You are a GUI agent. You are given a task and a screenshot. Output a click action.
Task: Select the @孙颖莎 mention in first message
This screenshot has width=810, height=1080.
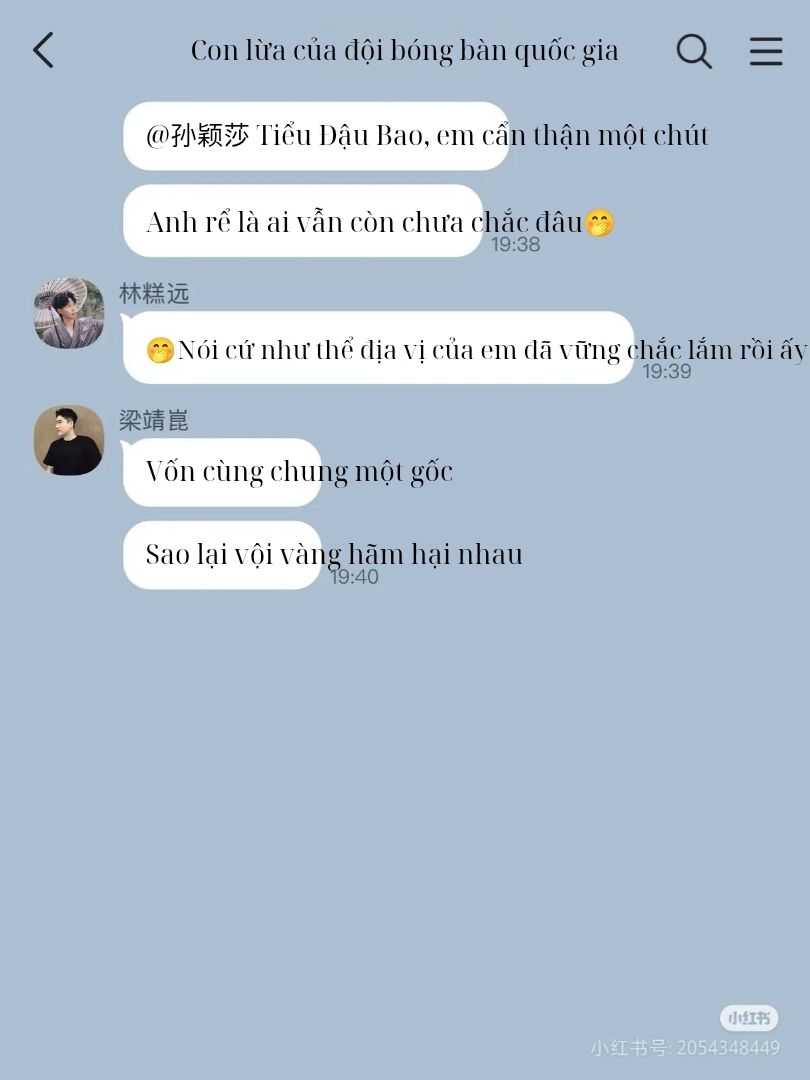coord(197,135)
